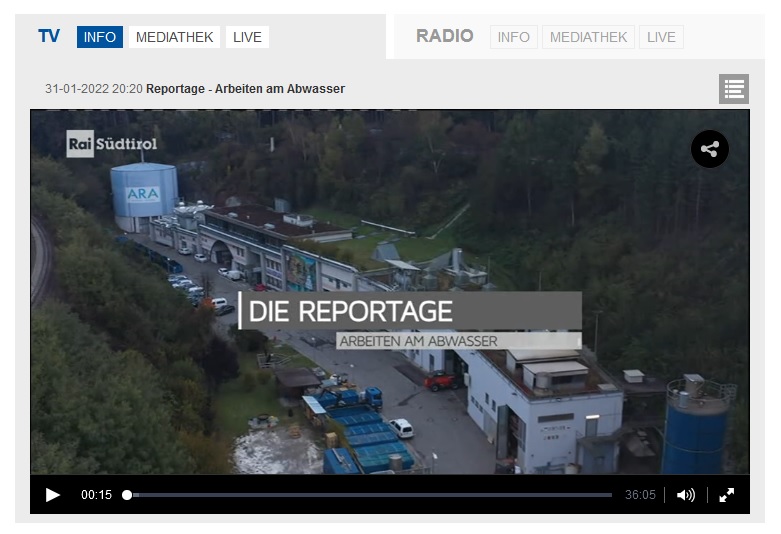
Task: Click the total duration 36:05
Action: pos(640,495)
